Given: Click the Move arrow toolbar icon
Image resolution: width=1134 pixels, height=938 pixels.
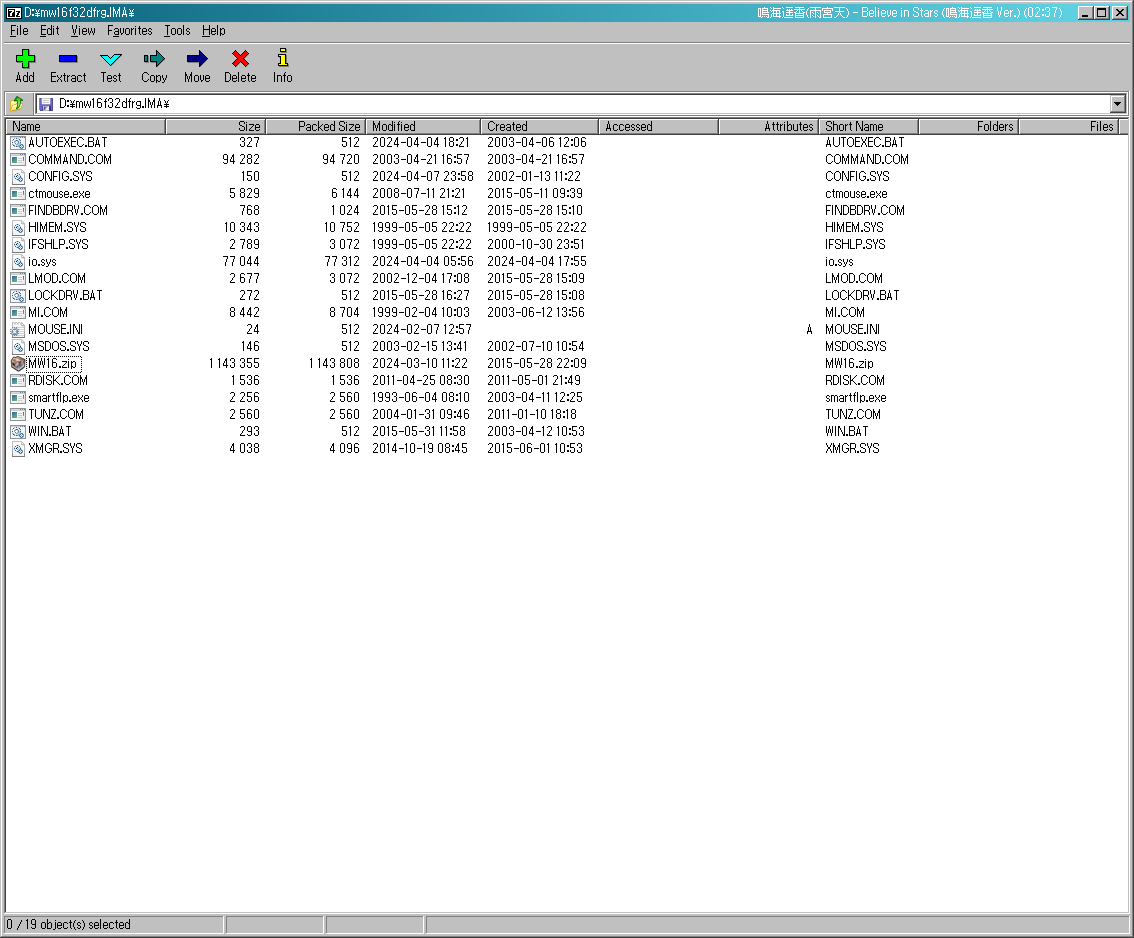Looking at the screenshot, I should pos(197,60).
